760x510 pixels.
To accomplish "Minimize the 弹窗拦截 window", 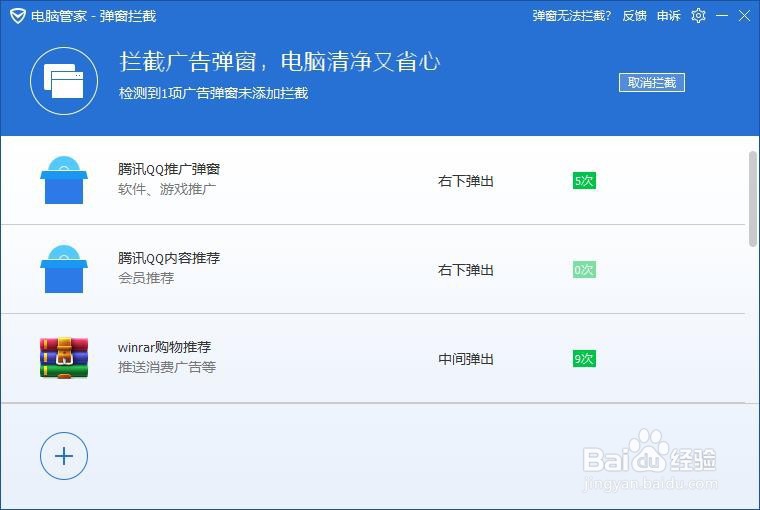I will 722,16.
